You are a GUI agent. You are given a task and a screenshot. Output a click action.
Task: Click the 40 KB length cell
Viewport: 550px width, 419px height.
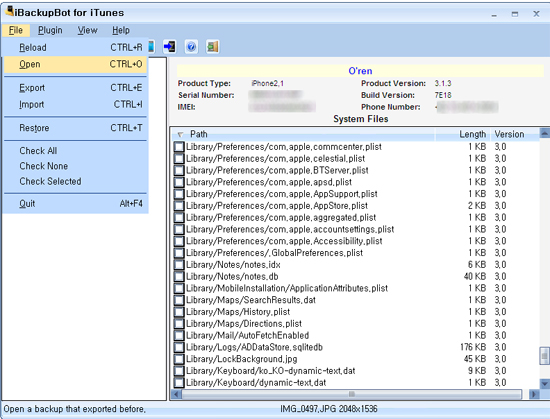[x=475, y=277]
